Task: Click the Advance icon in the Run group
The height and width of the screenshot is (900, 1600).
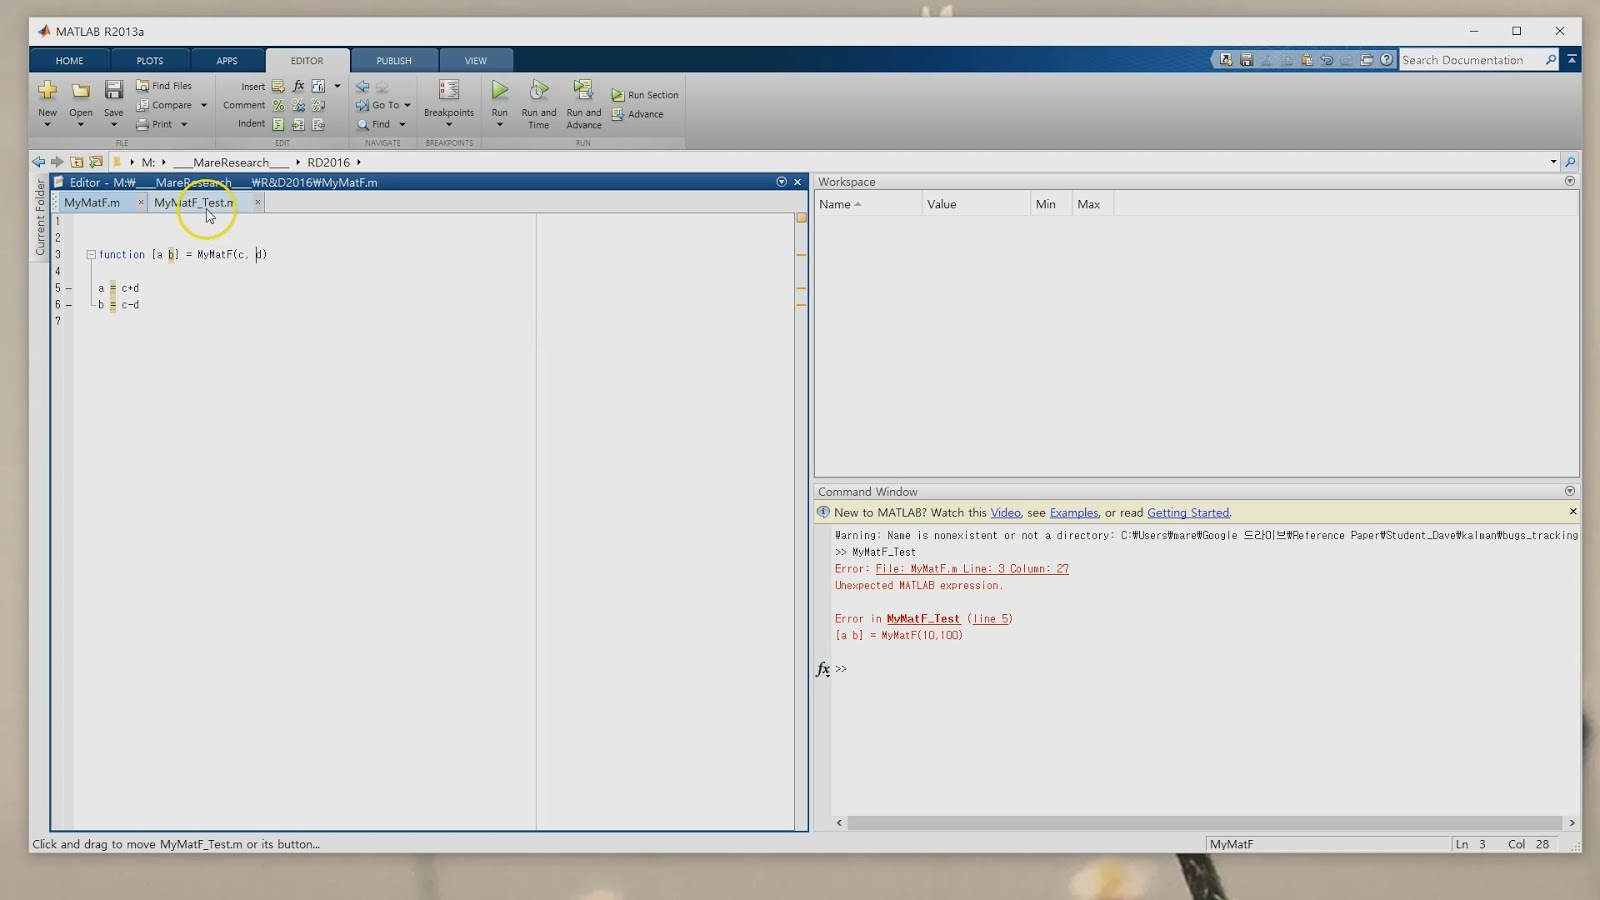Action: [618, 114]
